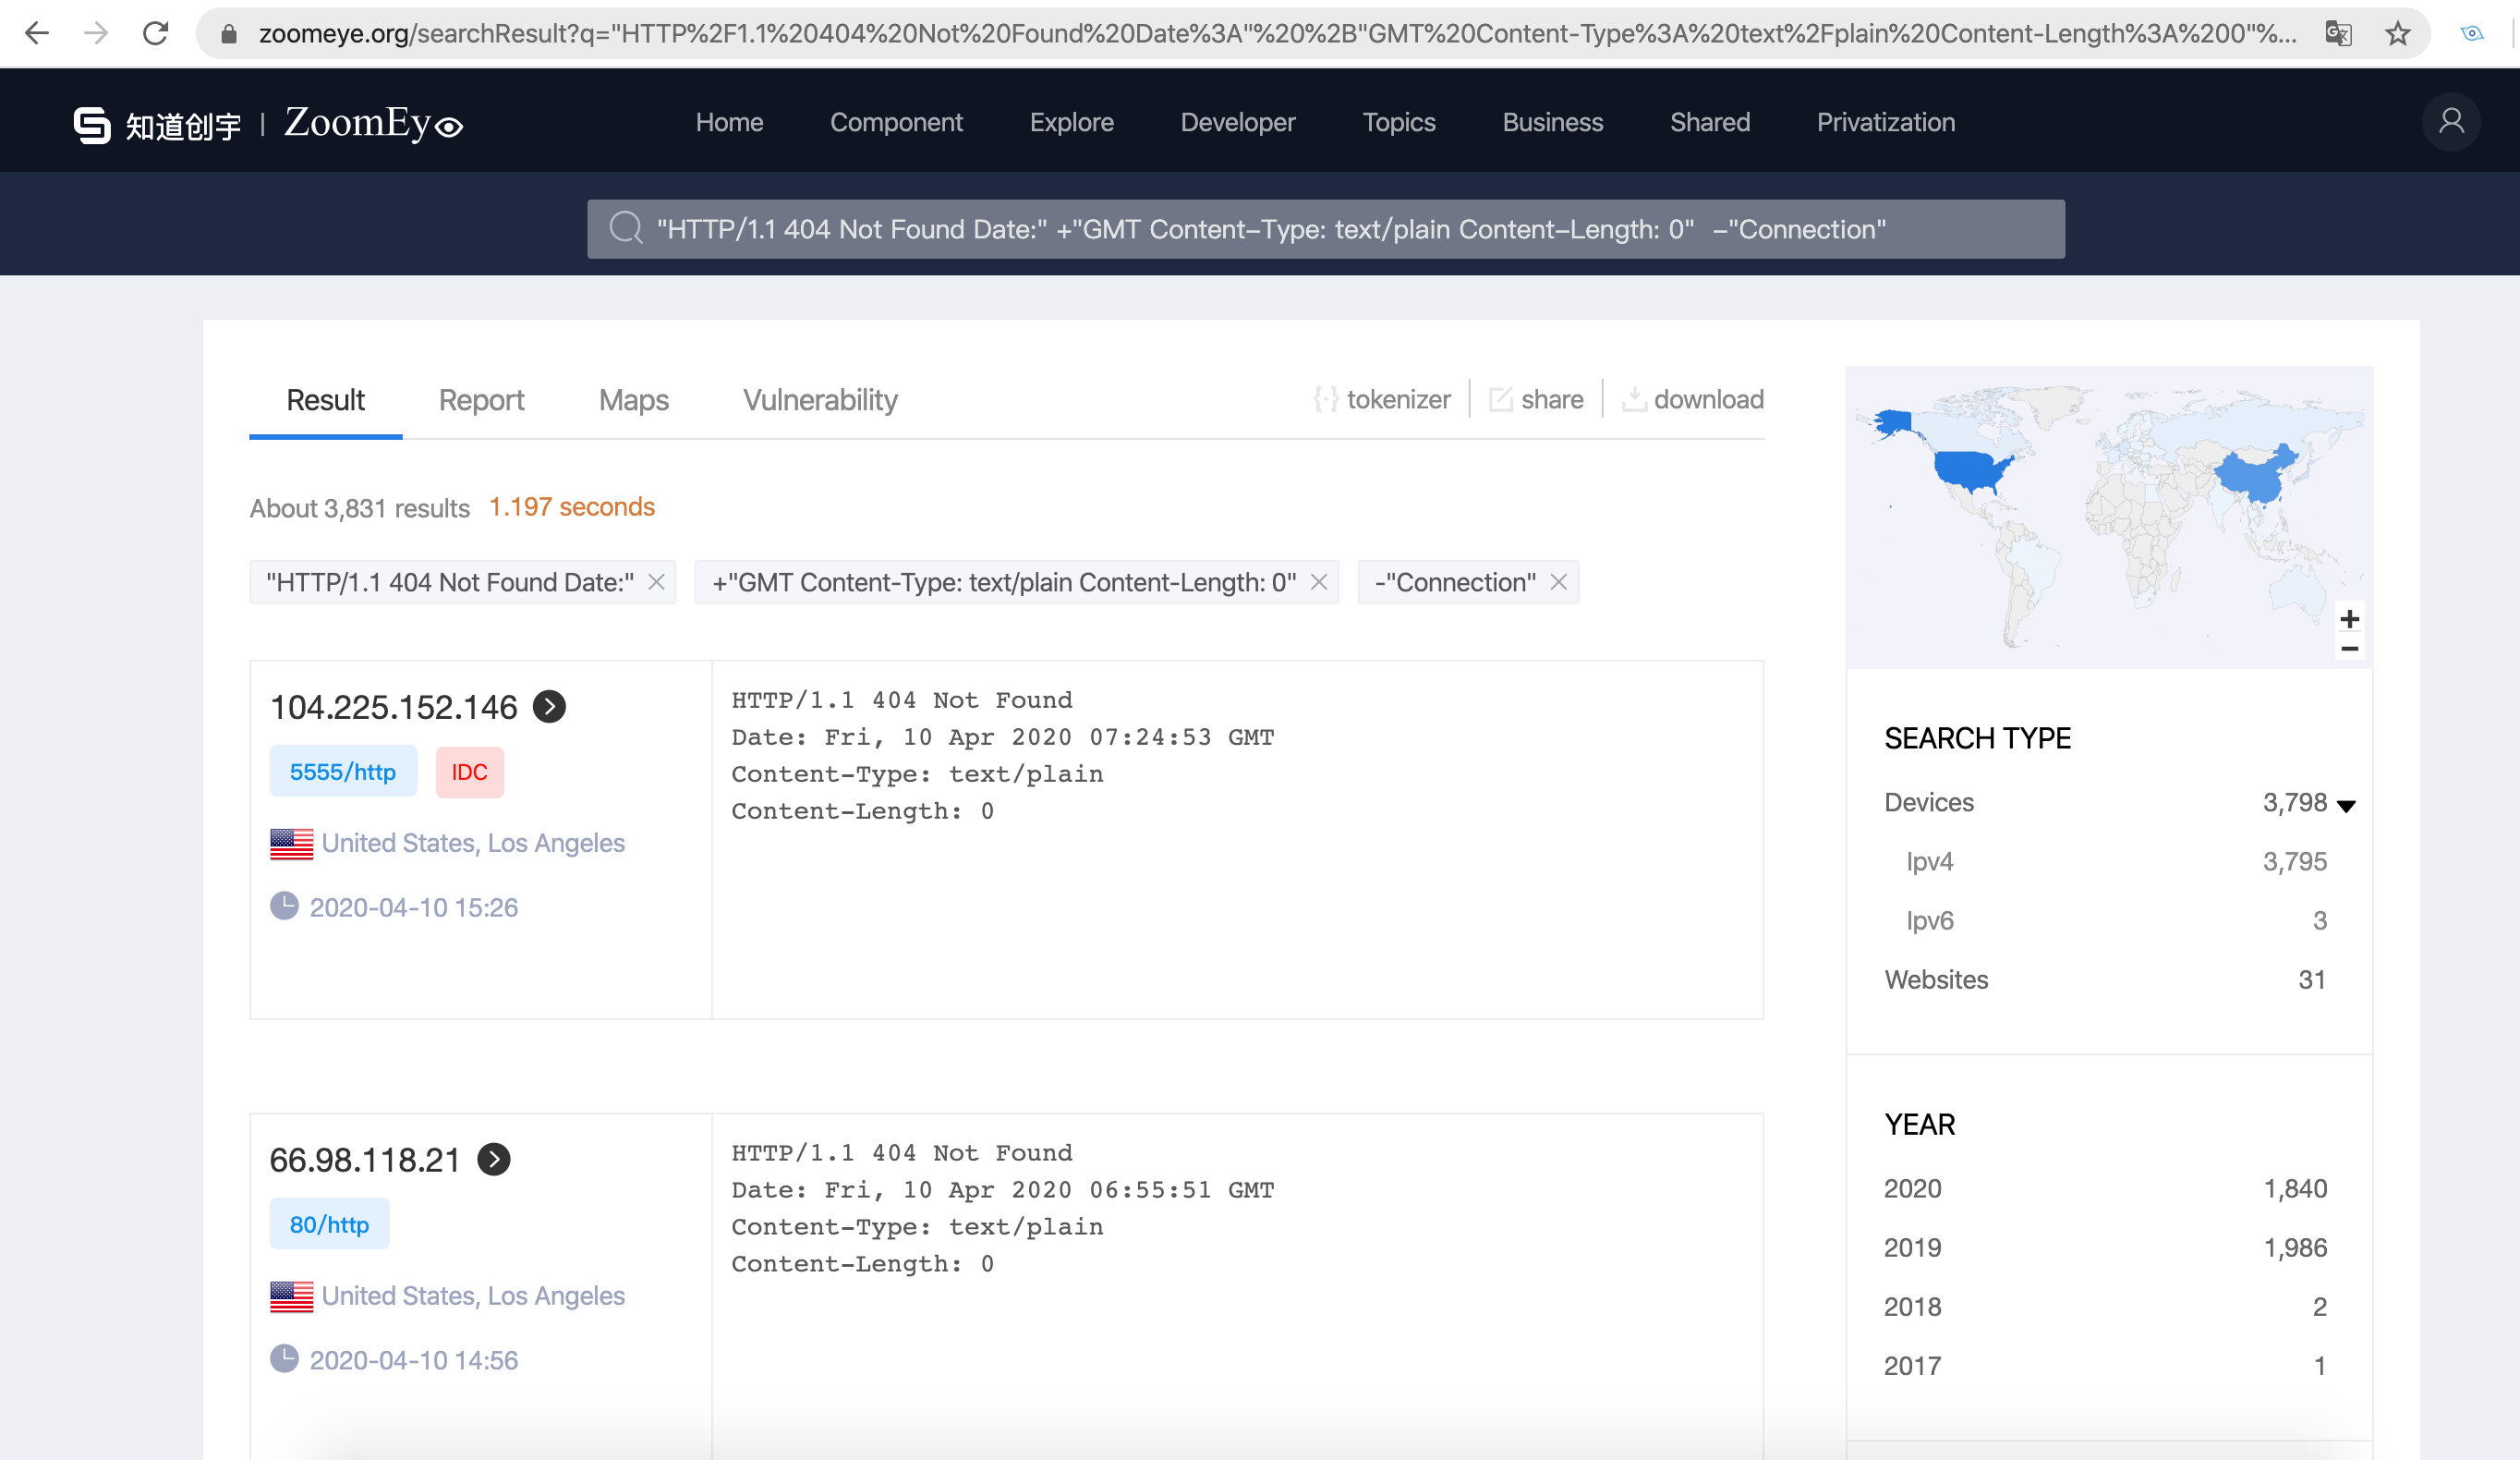The width and height of the screenshot is (2520, 1460).
Task: Open the translate page icon
Action: tap(2337, 33)
